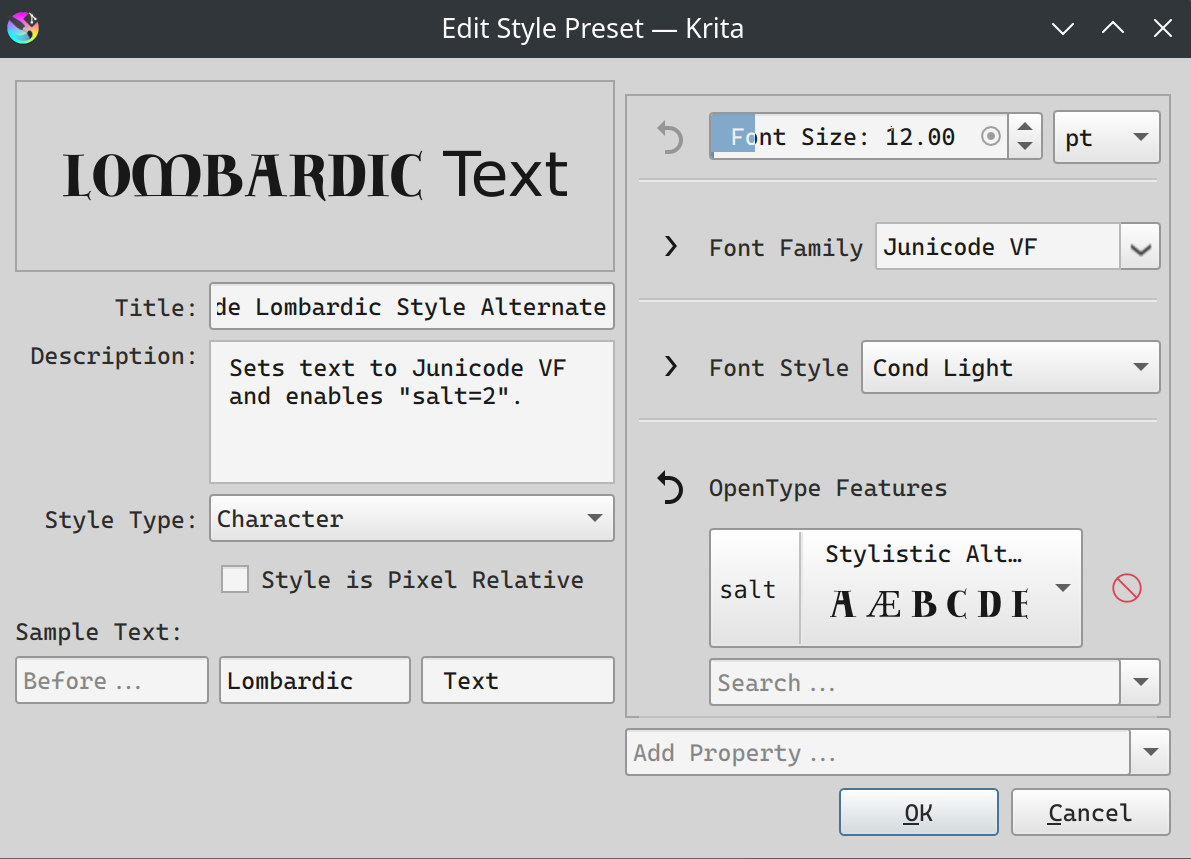The image size is (1191, 859).
Task: Enable Style is Pixel Relative checkbox
Action: 235,580
